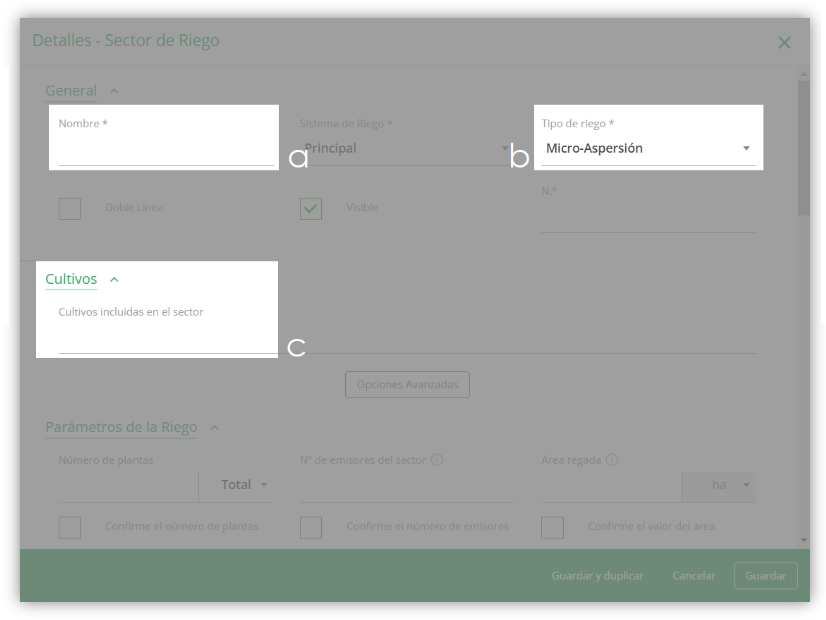Image resolution: width=826 pixels, height=620 pixels.
Task: Uncheck the Visible checkbox
Action: (x=311, y=209)
